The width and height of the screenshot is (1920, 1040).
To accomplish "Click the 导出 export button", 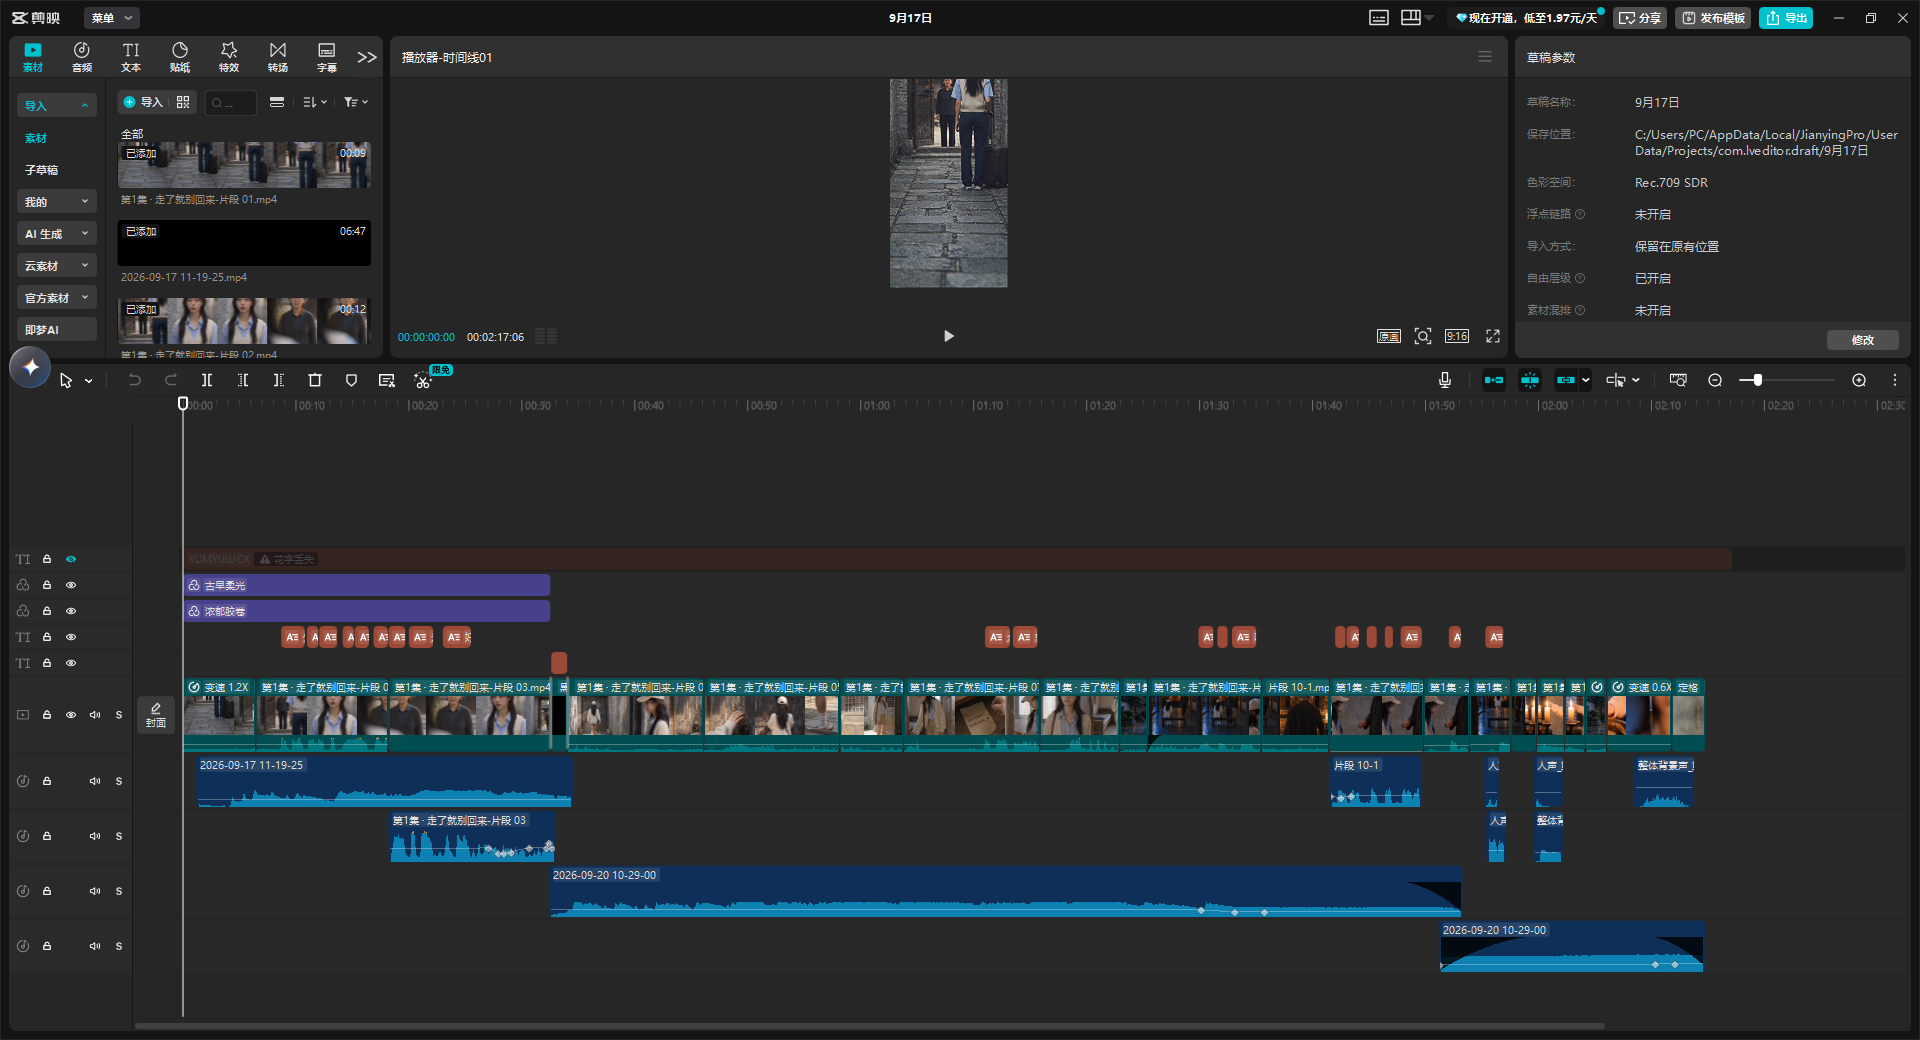I will point(1786,18).
